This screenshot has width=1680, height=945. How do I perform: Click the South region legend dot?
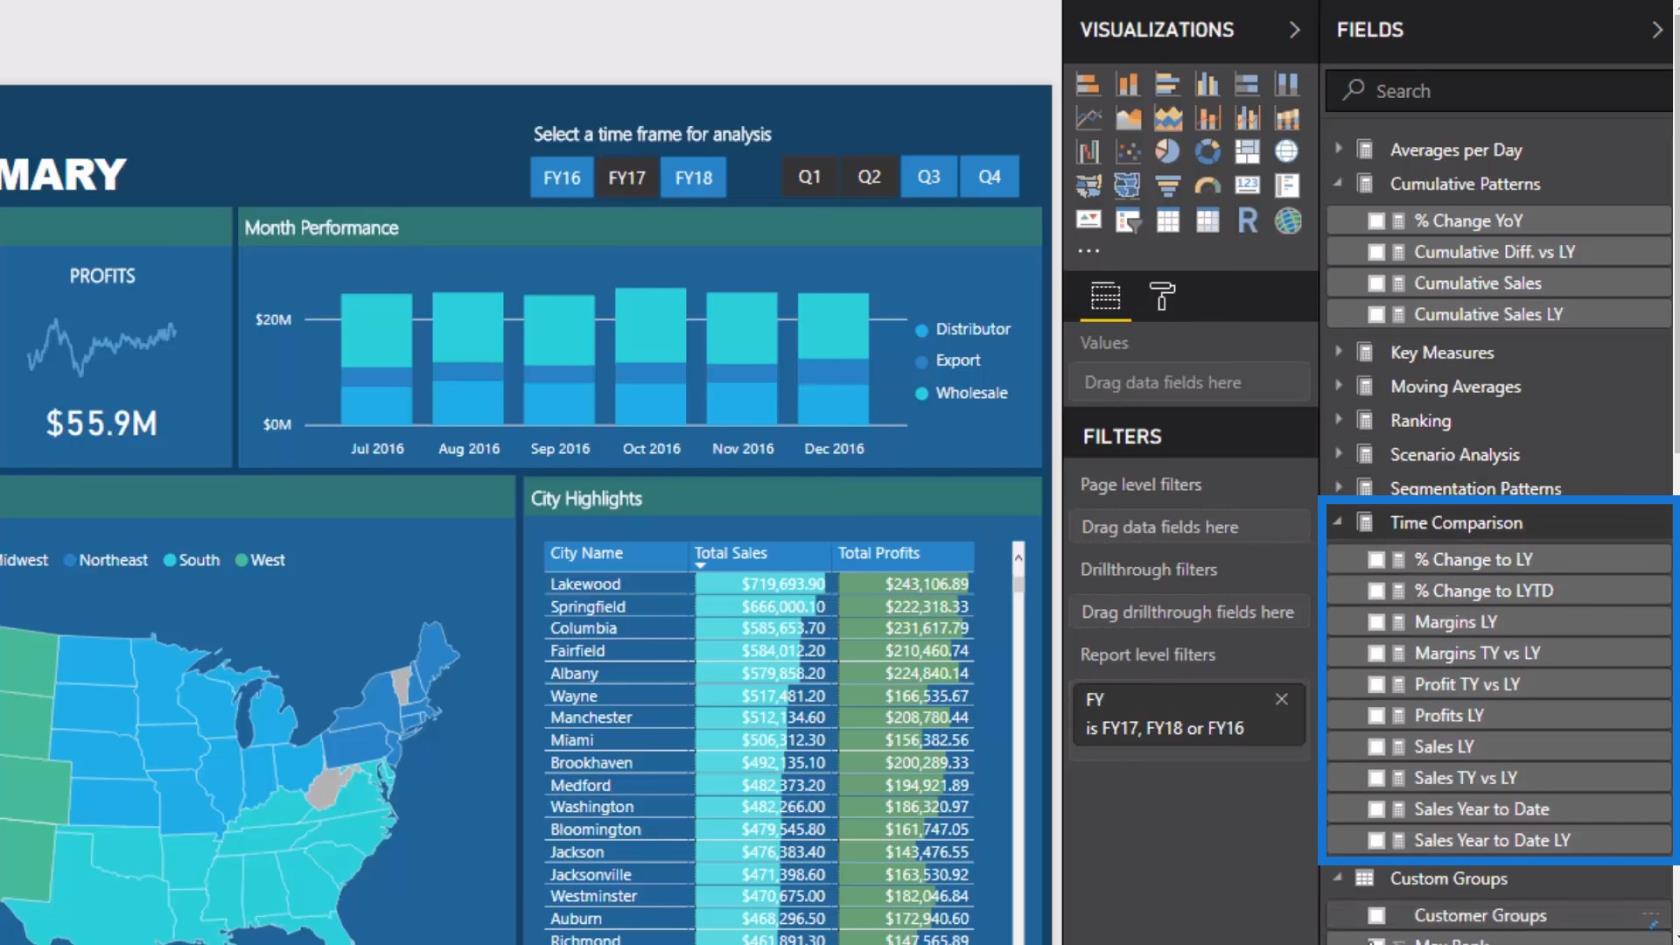[170, 560]
